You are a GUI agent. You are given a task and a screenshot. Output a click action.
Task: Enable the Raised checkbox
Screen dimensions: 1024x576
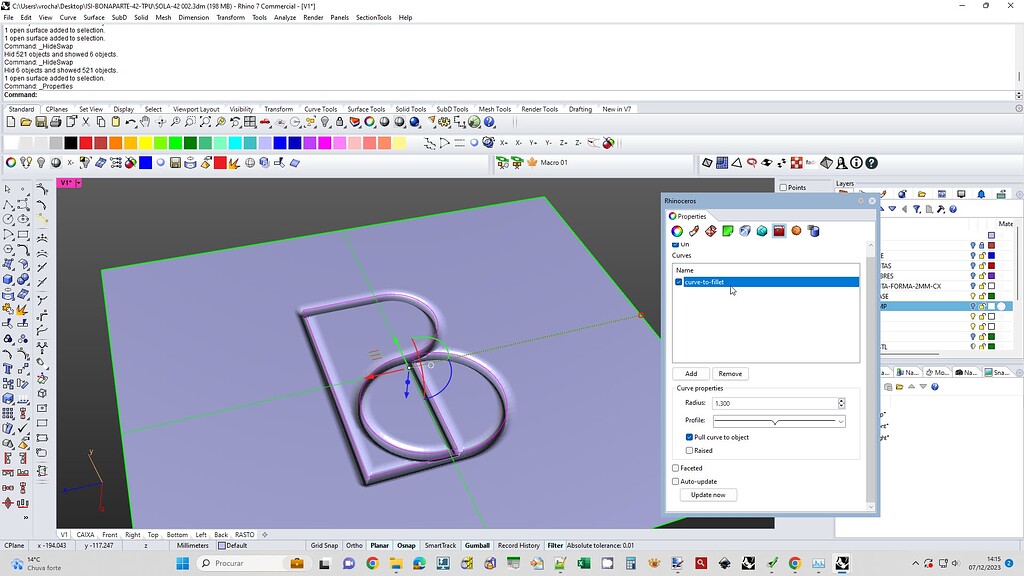click(x=689, y=450)
